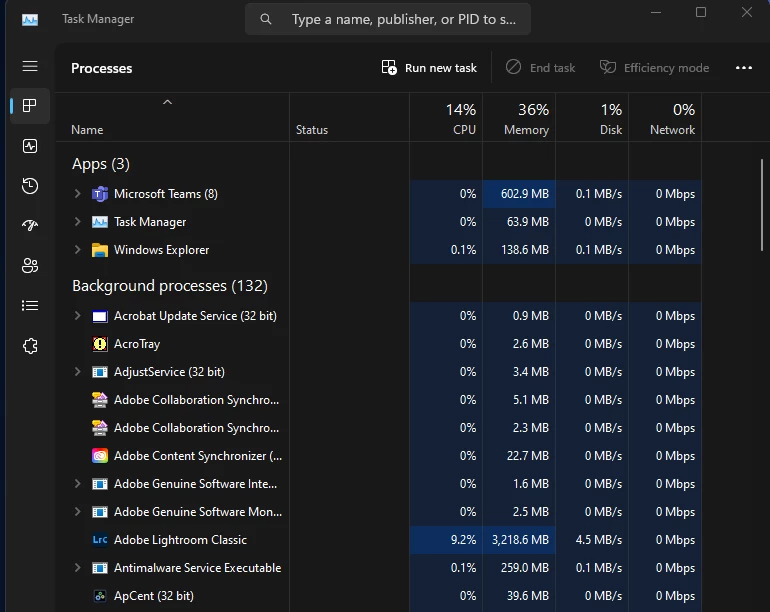Viewport: 770px width, 612px height.
Task: Open the Performance page icon
Action: pos(30,146)
